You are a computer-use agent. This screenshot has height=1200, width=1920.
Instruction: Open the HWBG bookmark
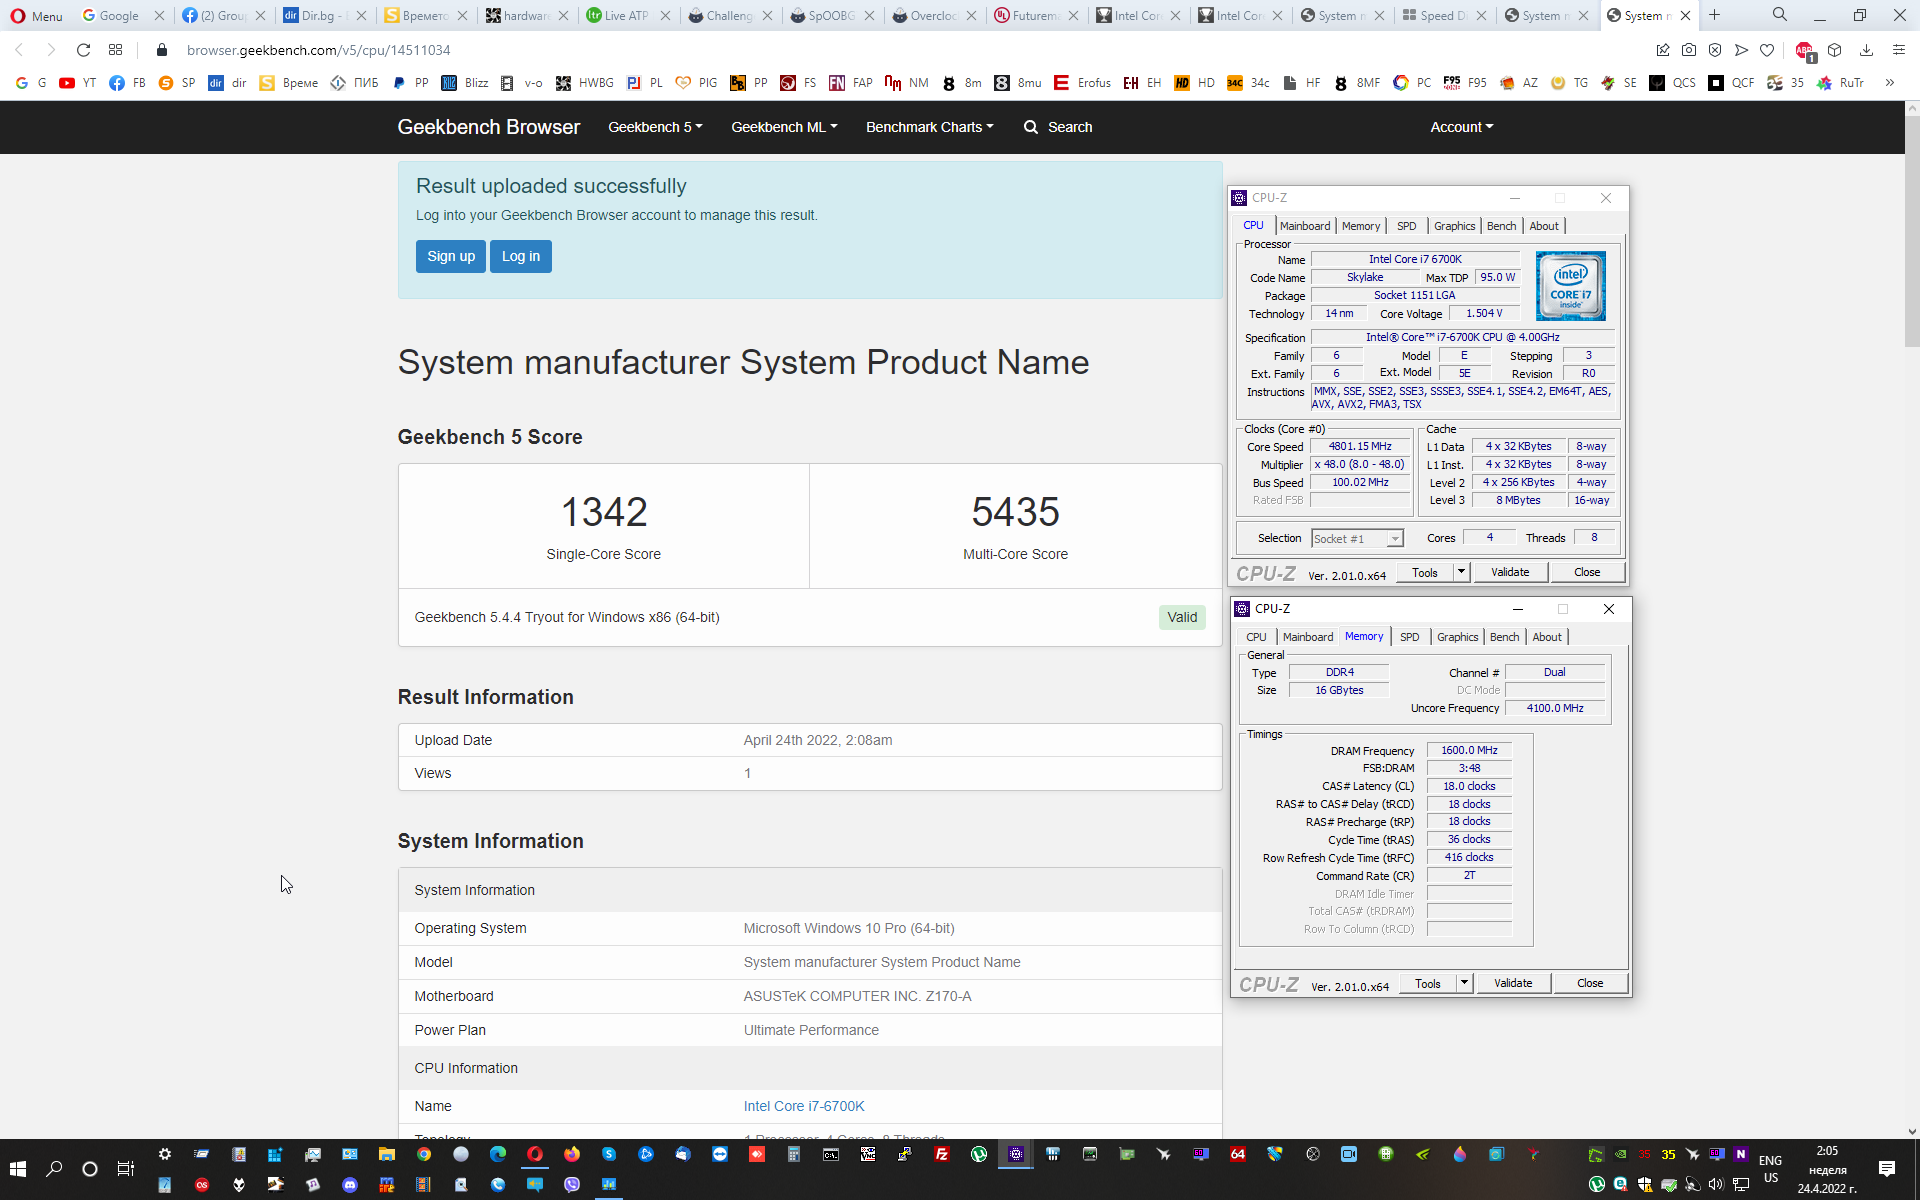(x=585, y=83)
